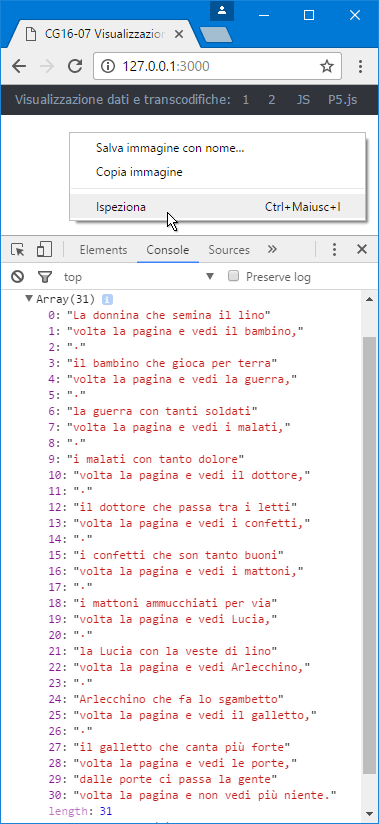Select "volta la pagina e vedi i malati,"
379x824 pixels.
pos(179,427)
